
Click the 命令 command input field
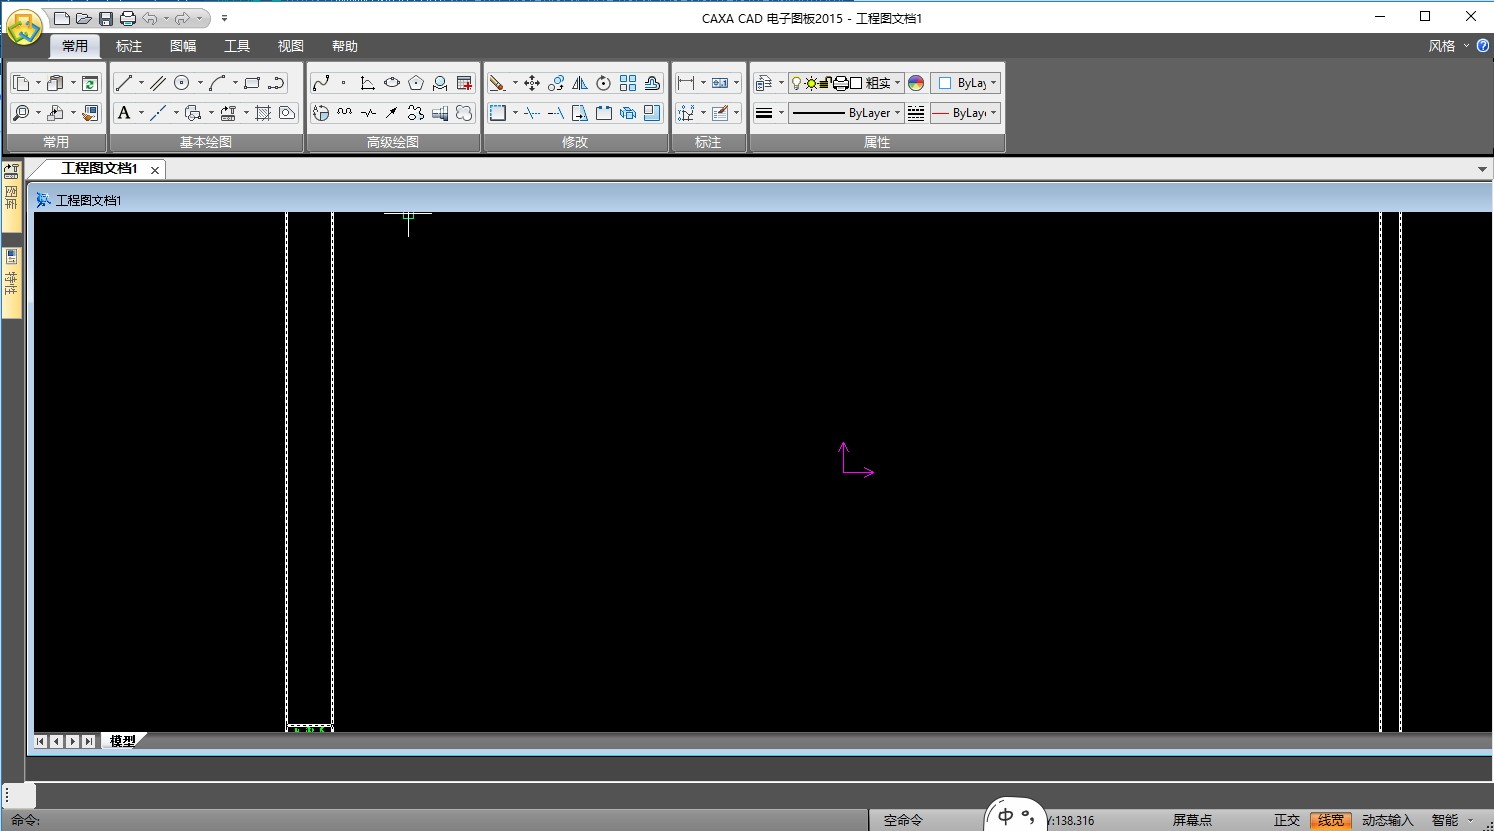[x=435, y=820]
